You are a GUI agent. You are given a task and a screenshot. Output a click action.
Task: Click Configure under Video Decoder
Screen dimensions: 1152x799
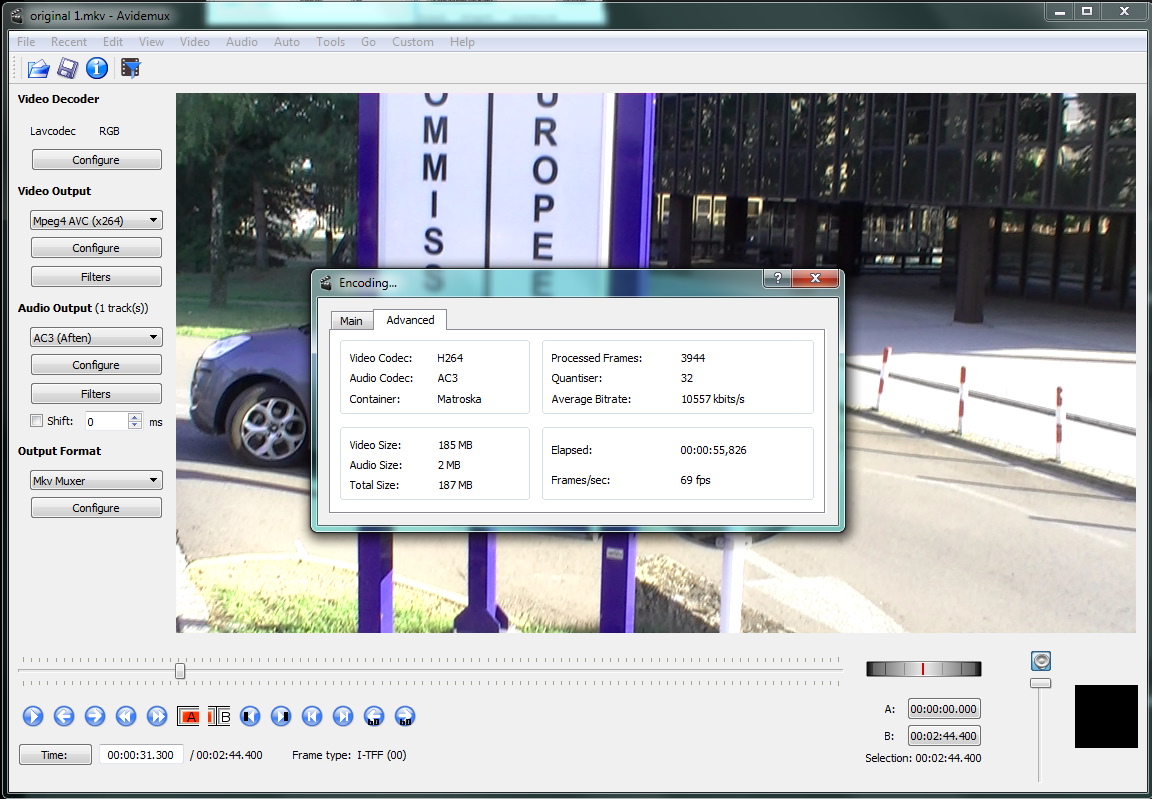click(96, 160)
